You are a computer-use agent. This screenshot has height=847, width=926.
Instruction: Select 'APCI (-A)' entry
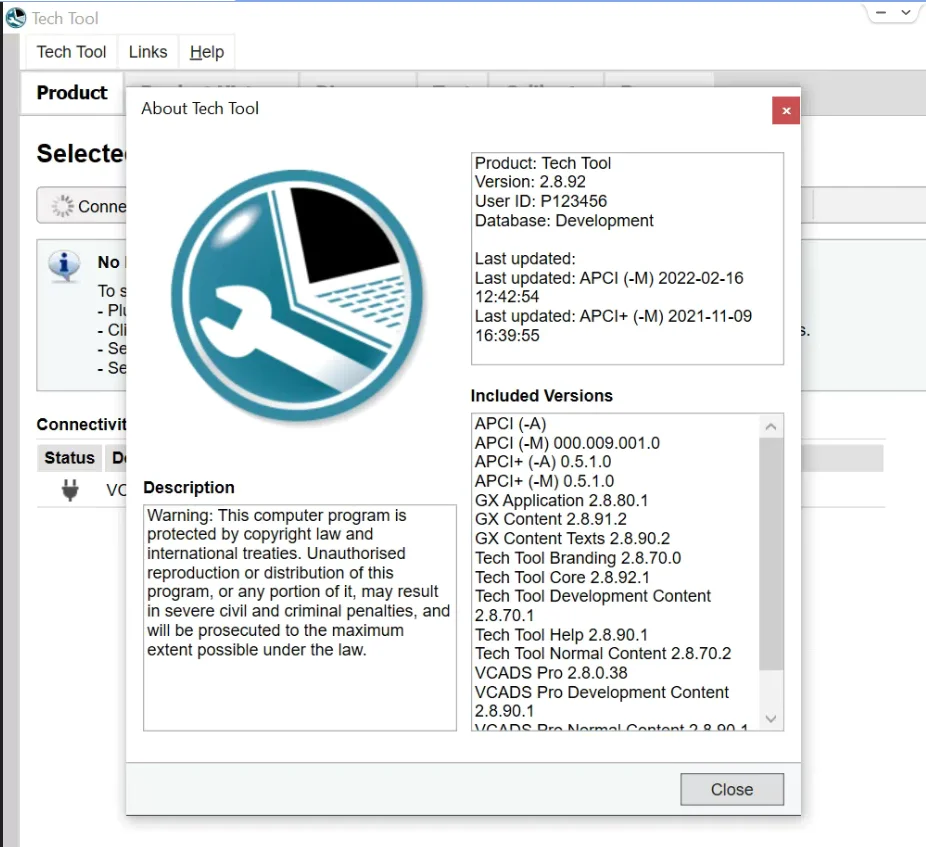[510, 424]
